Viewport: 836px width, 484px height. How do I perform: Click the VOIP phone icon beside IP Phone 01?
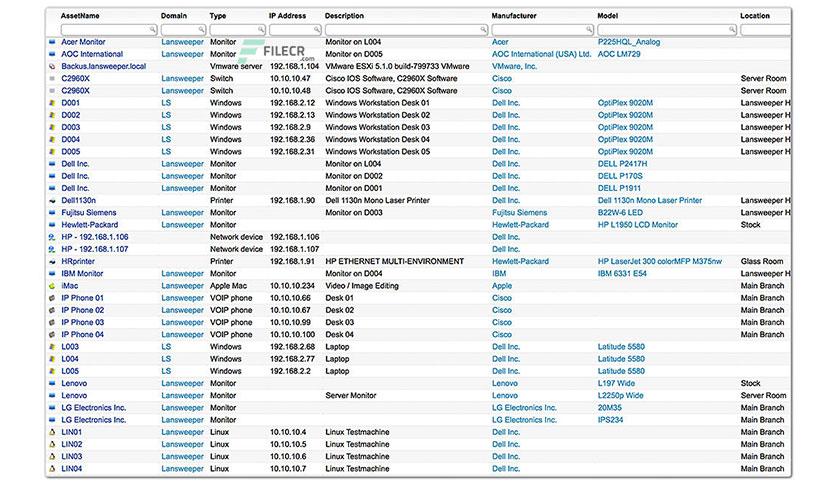tap(52, 298)
